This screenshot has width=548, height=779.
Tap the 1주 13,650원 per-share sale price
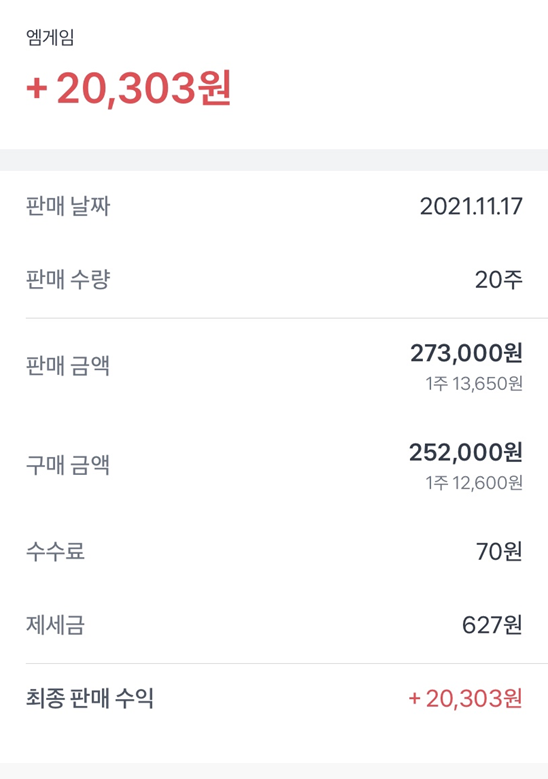(474, 384)
